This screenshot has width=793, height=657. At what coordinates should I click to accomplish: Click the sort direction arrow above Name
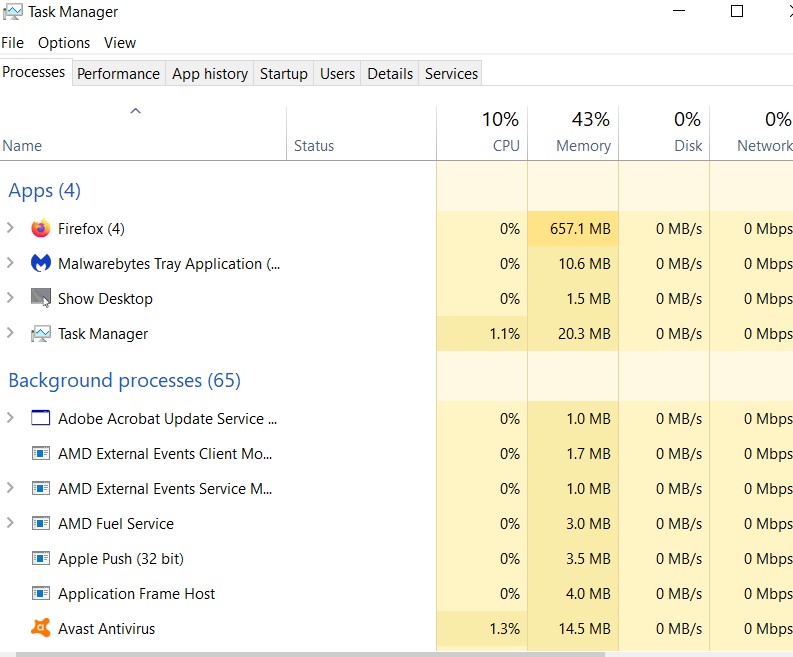(136, 111)
